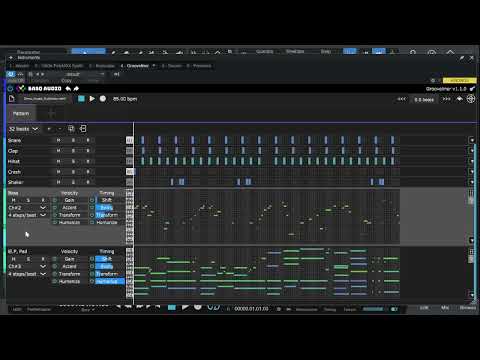Start the plugin's play button
This screenshot has height=360, width=480.
pos(92,99)
